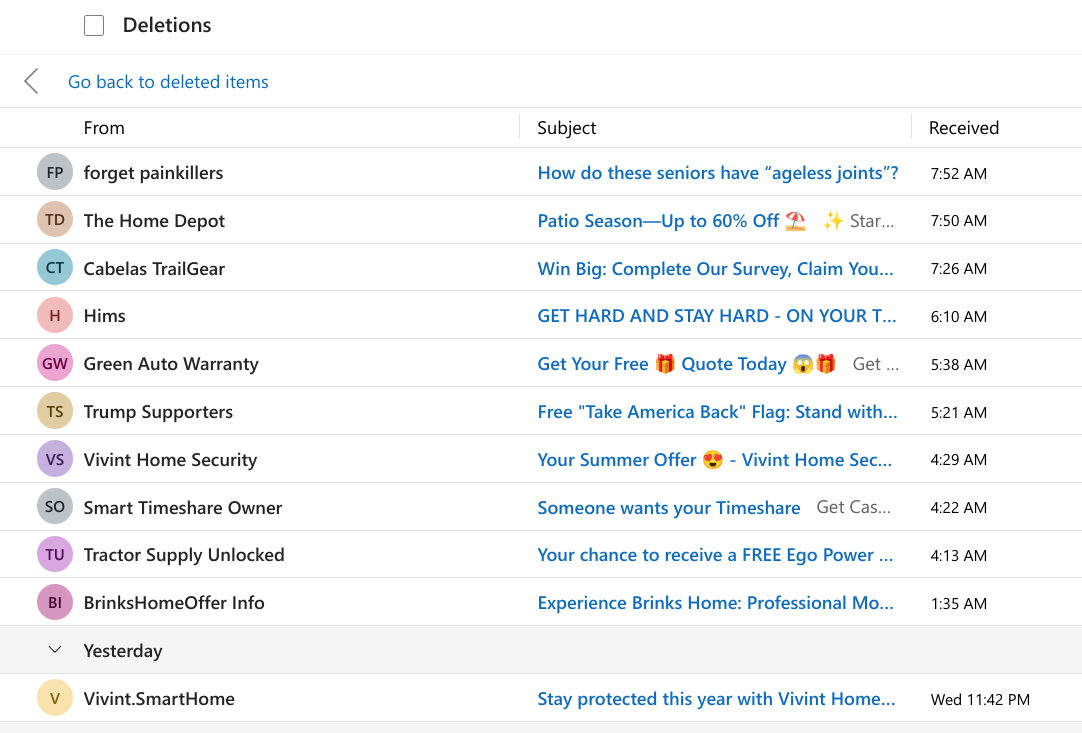1082x733 pixels.
Task: Collapse the Yesterday group chevron
Action: point(55,649)
